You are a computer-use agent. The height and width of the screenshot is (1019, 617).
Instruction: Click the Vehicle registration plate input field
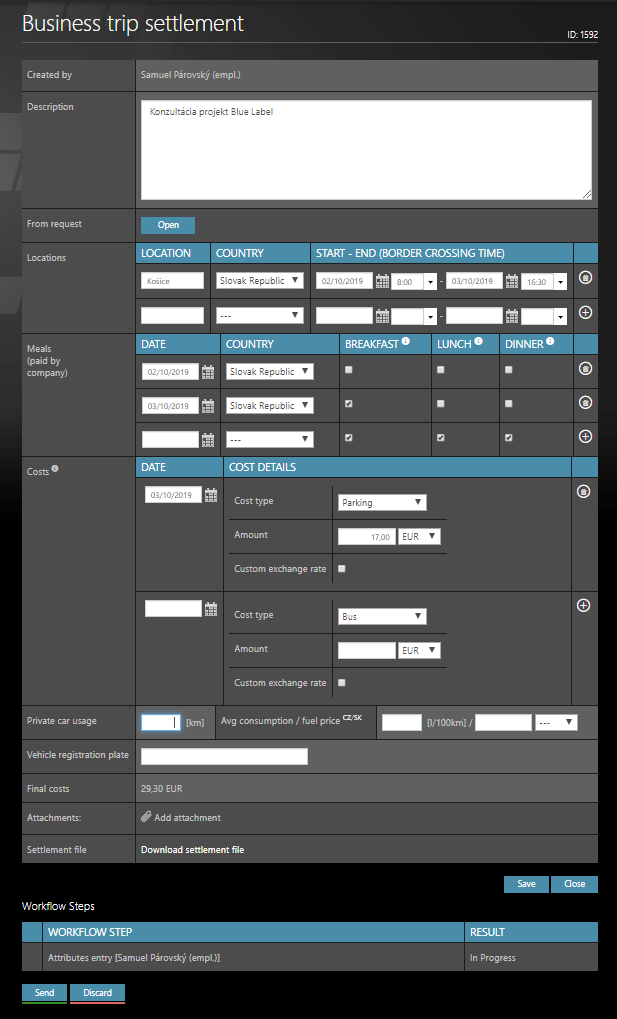pyautogui.click(x=224, y=756)
